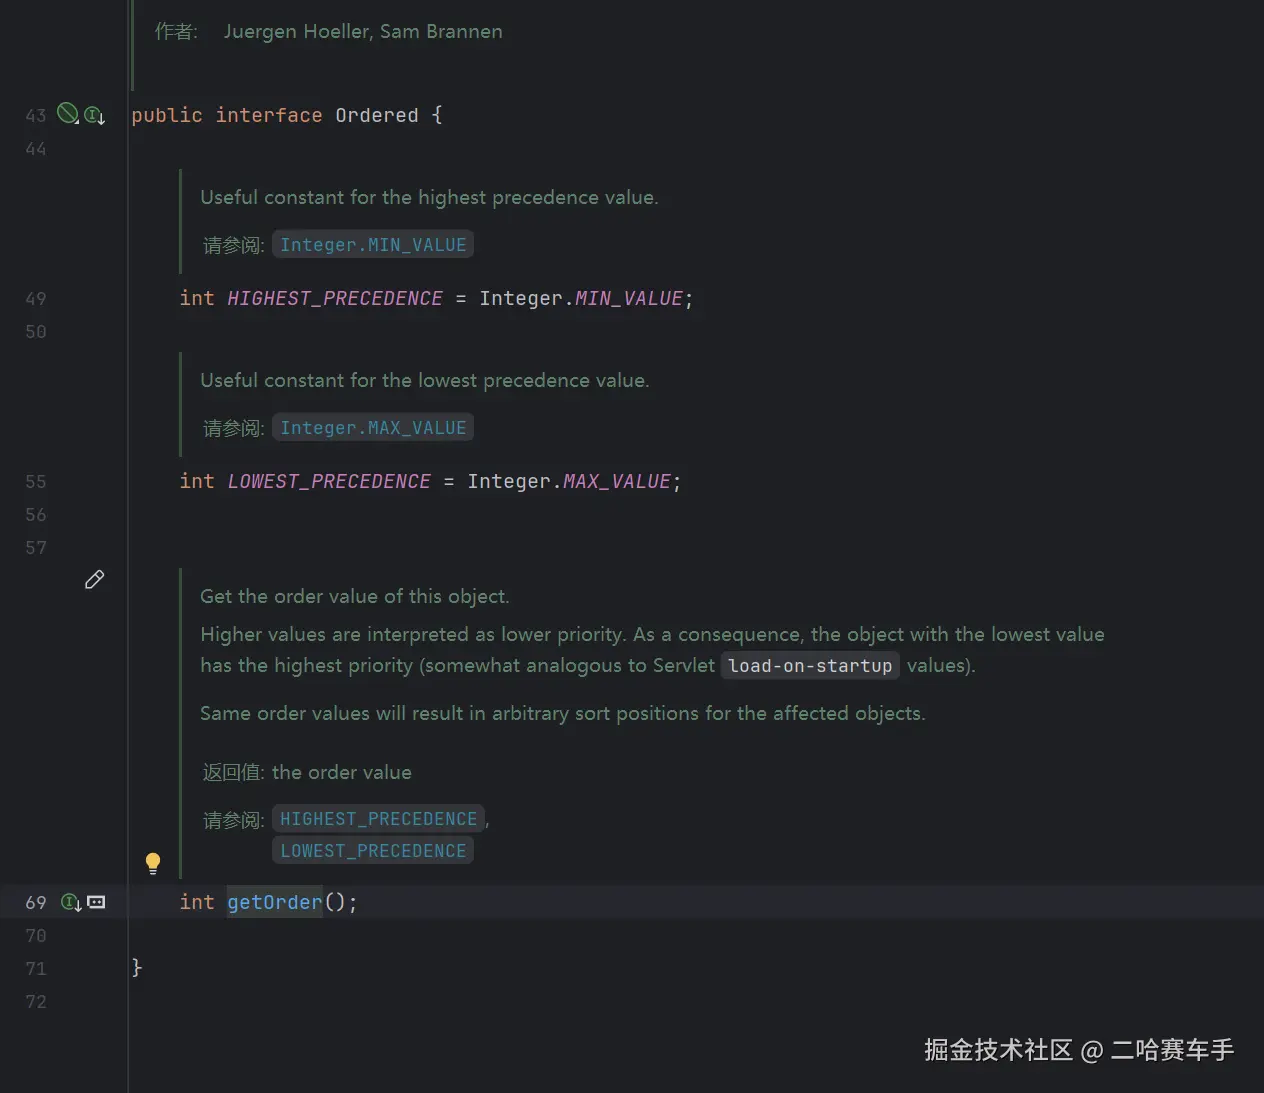Open implemented-methods gutter icon at line 69
Screen dimensions: 1264x1093
tap(71, 902)
